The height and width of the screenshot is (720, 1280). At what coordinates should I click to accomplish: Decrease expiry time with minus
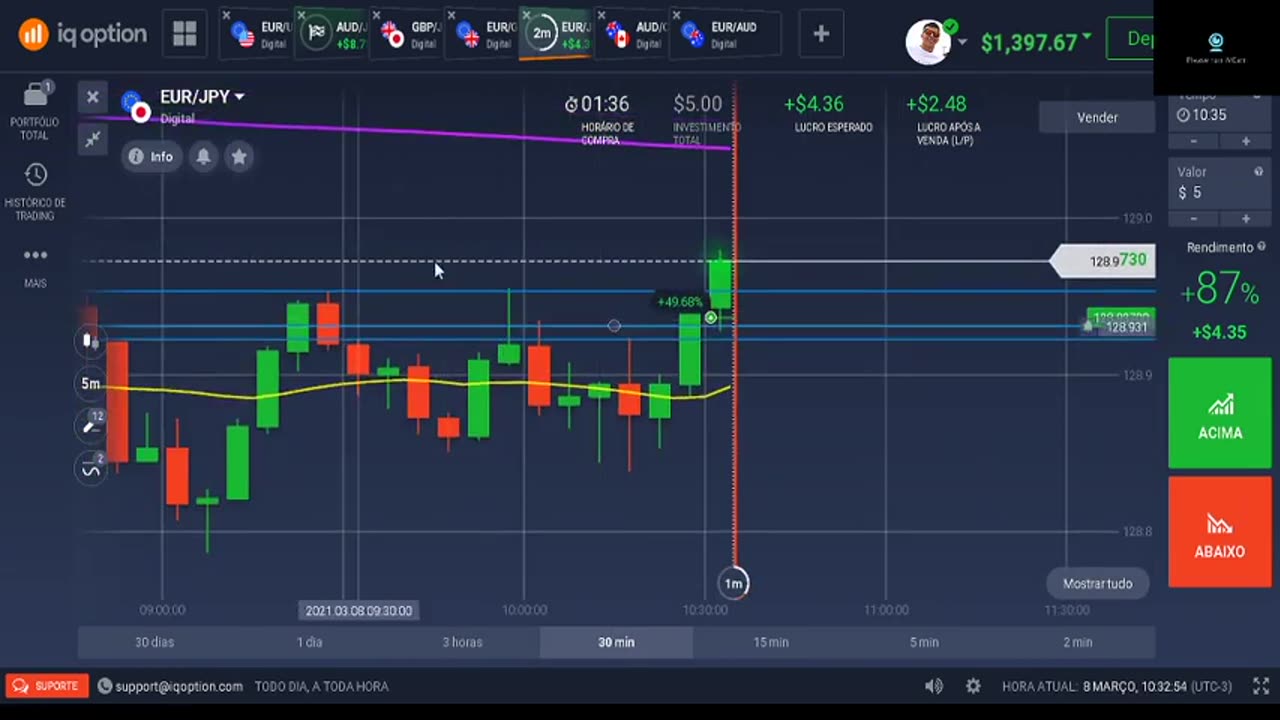[1194, 142]
